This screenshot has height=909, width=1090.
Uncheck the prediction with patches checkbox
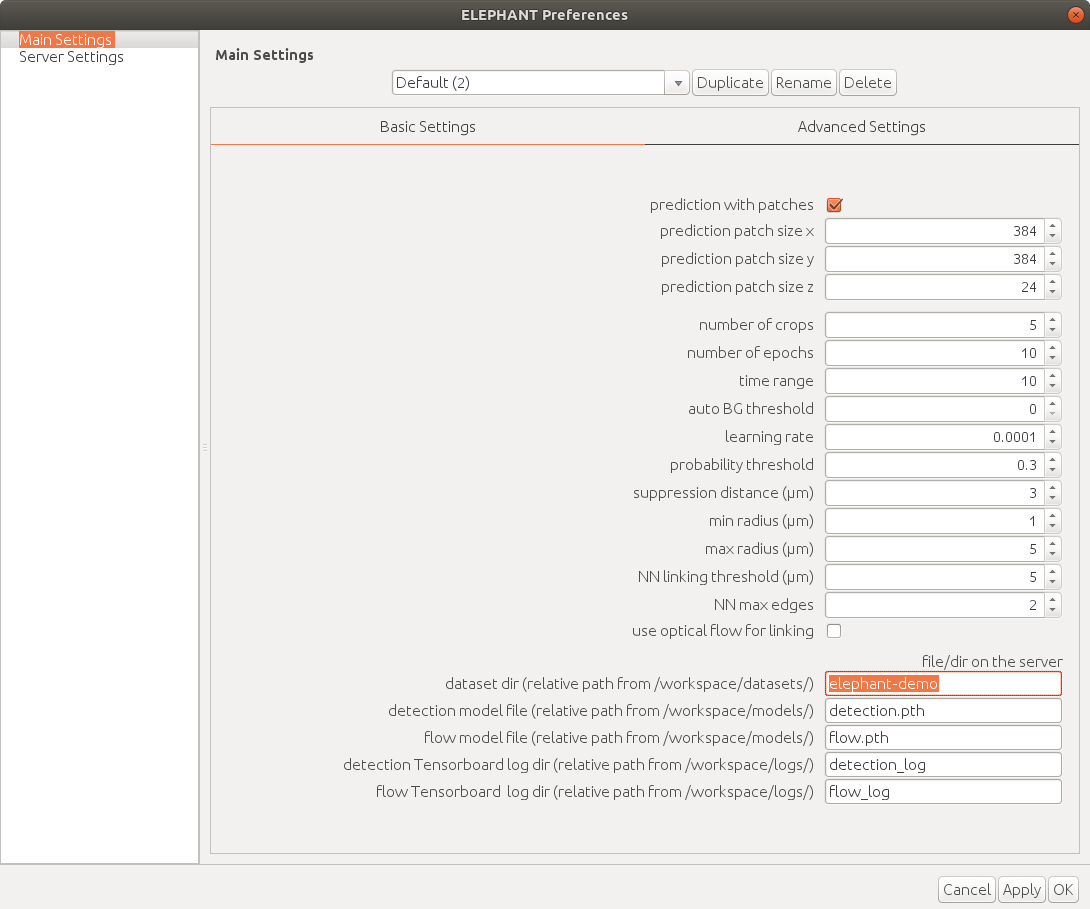(x=834, y=205)
